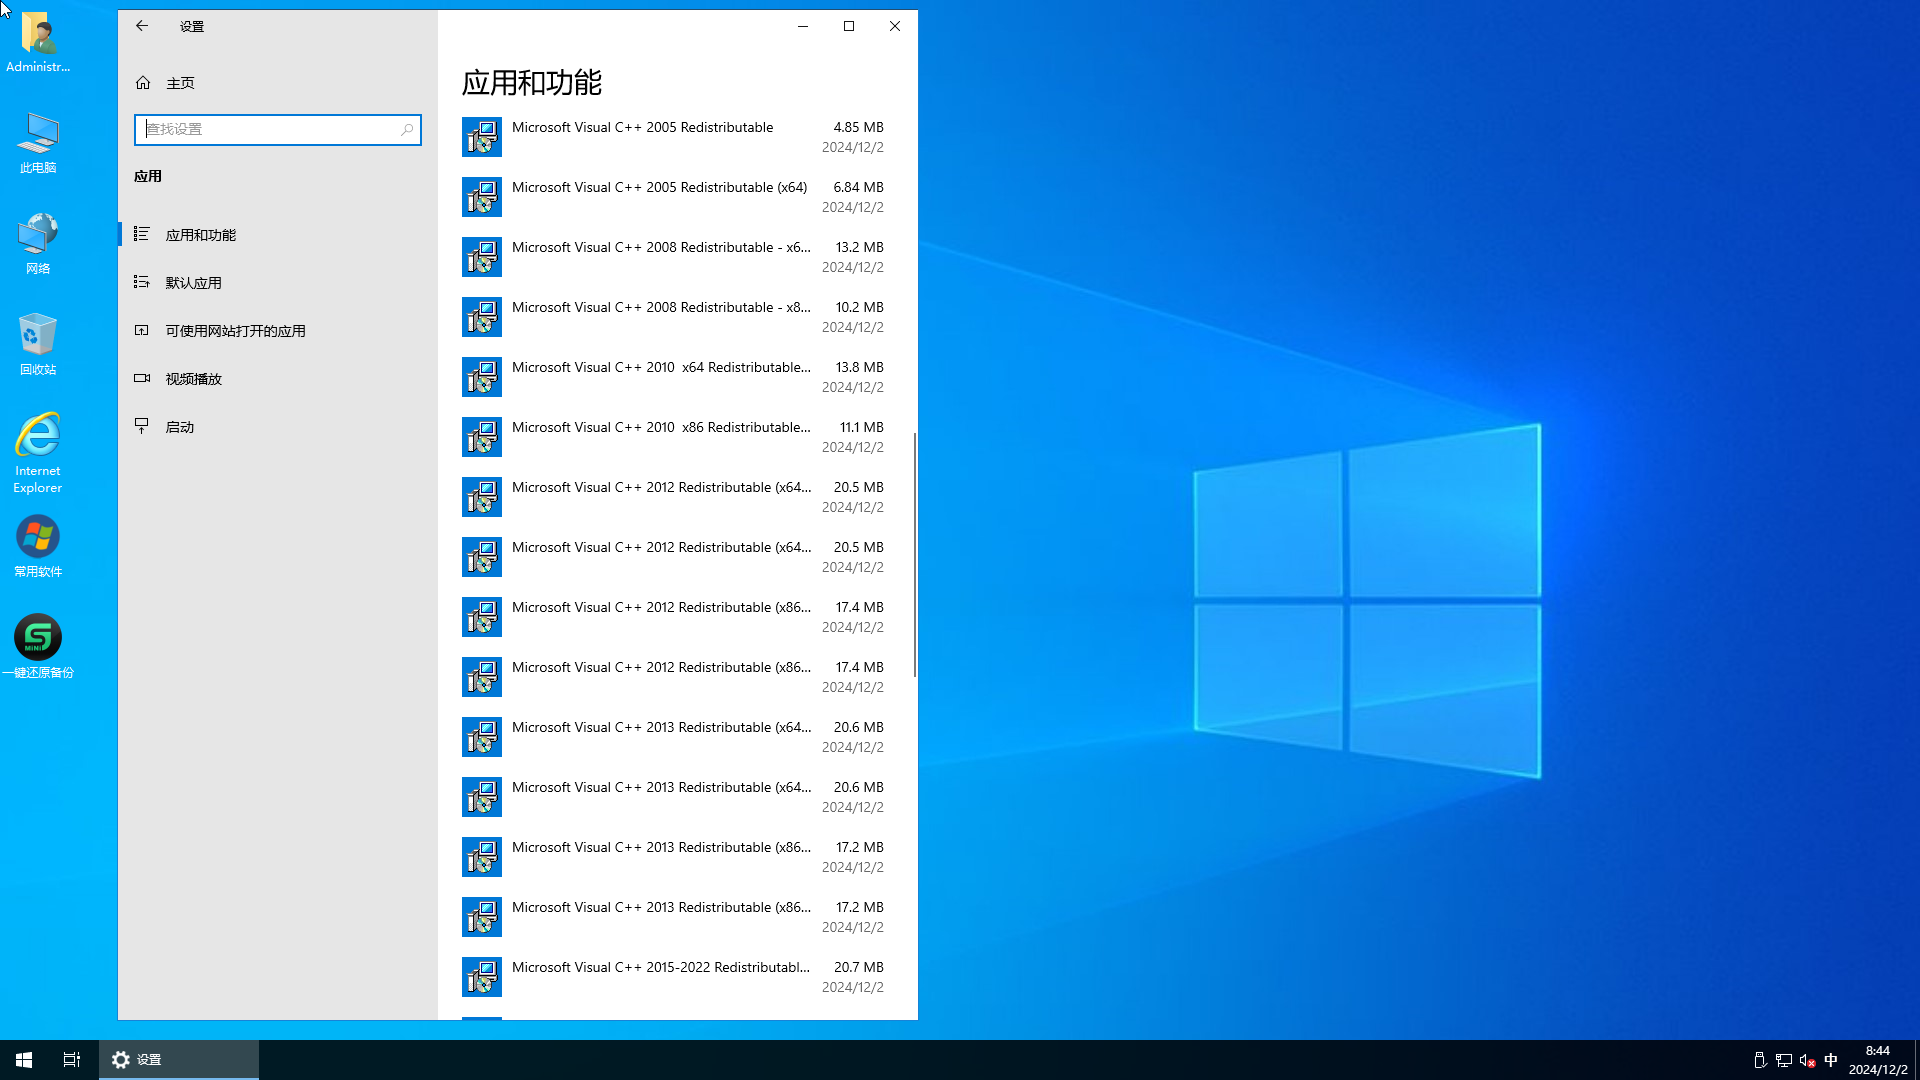The width and height of the screenshot is (1920, 1080).
Task: Open the Windows Start button
Action: [x=24, y=1060]
